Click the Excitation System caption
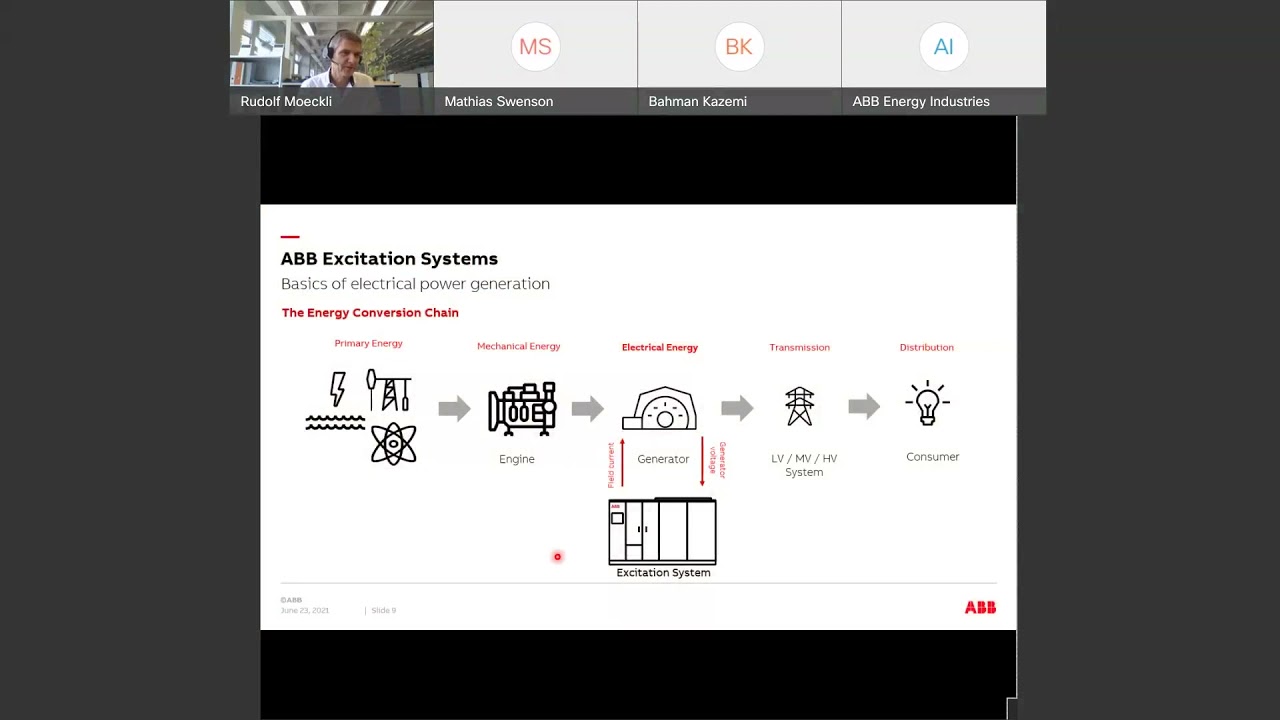Viewport: 1280px width, 720px height. point(663,573)
